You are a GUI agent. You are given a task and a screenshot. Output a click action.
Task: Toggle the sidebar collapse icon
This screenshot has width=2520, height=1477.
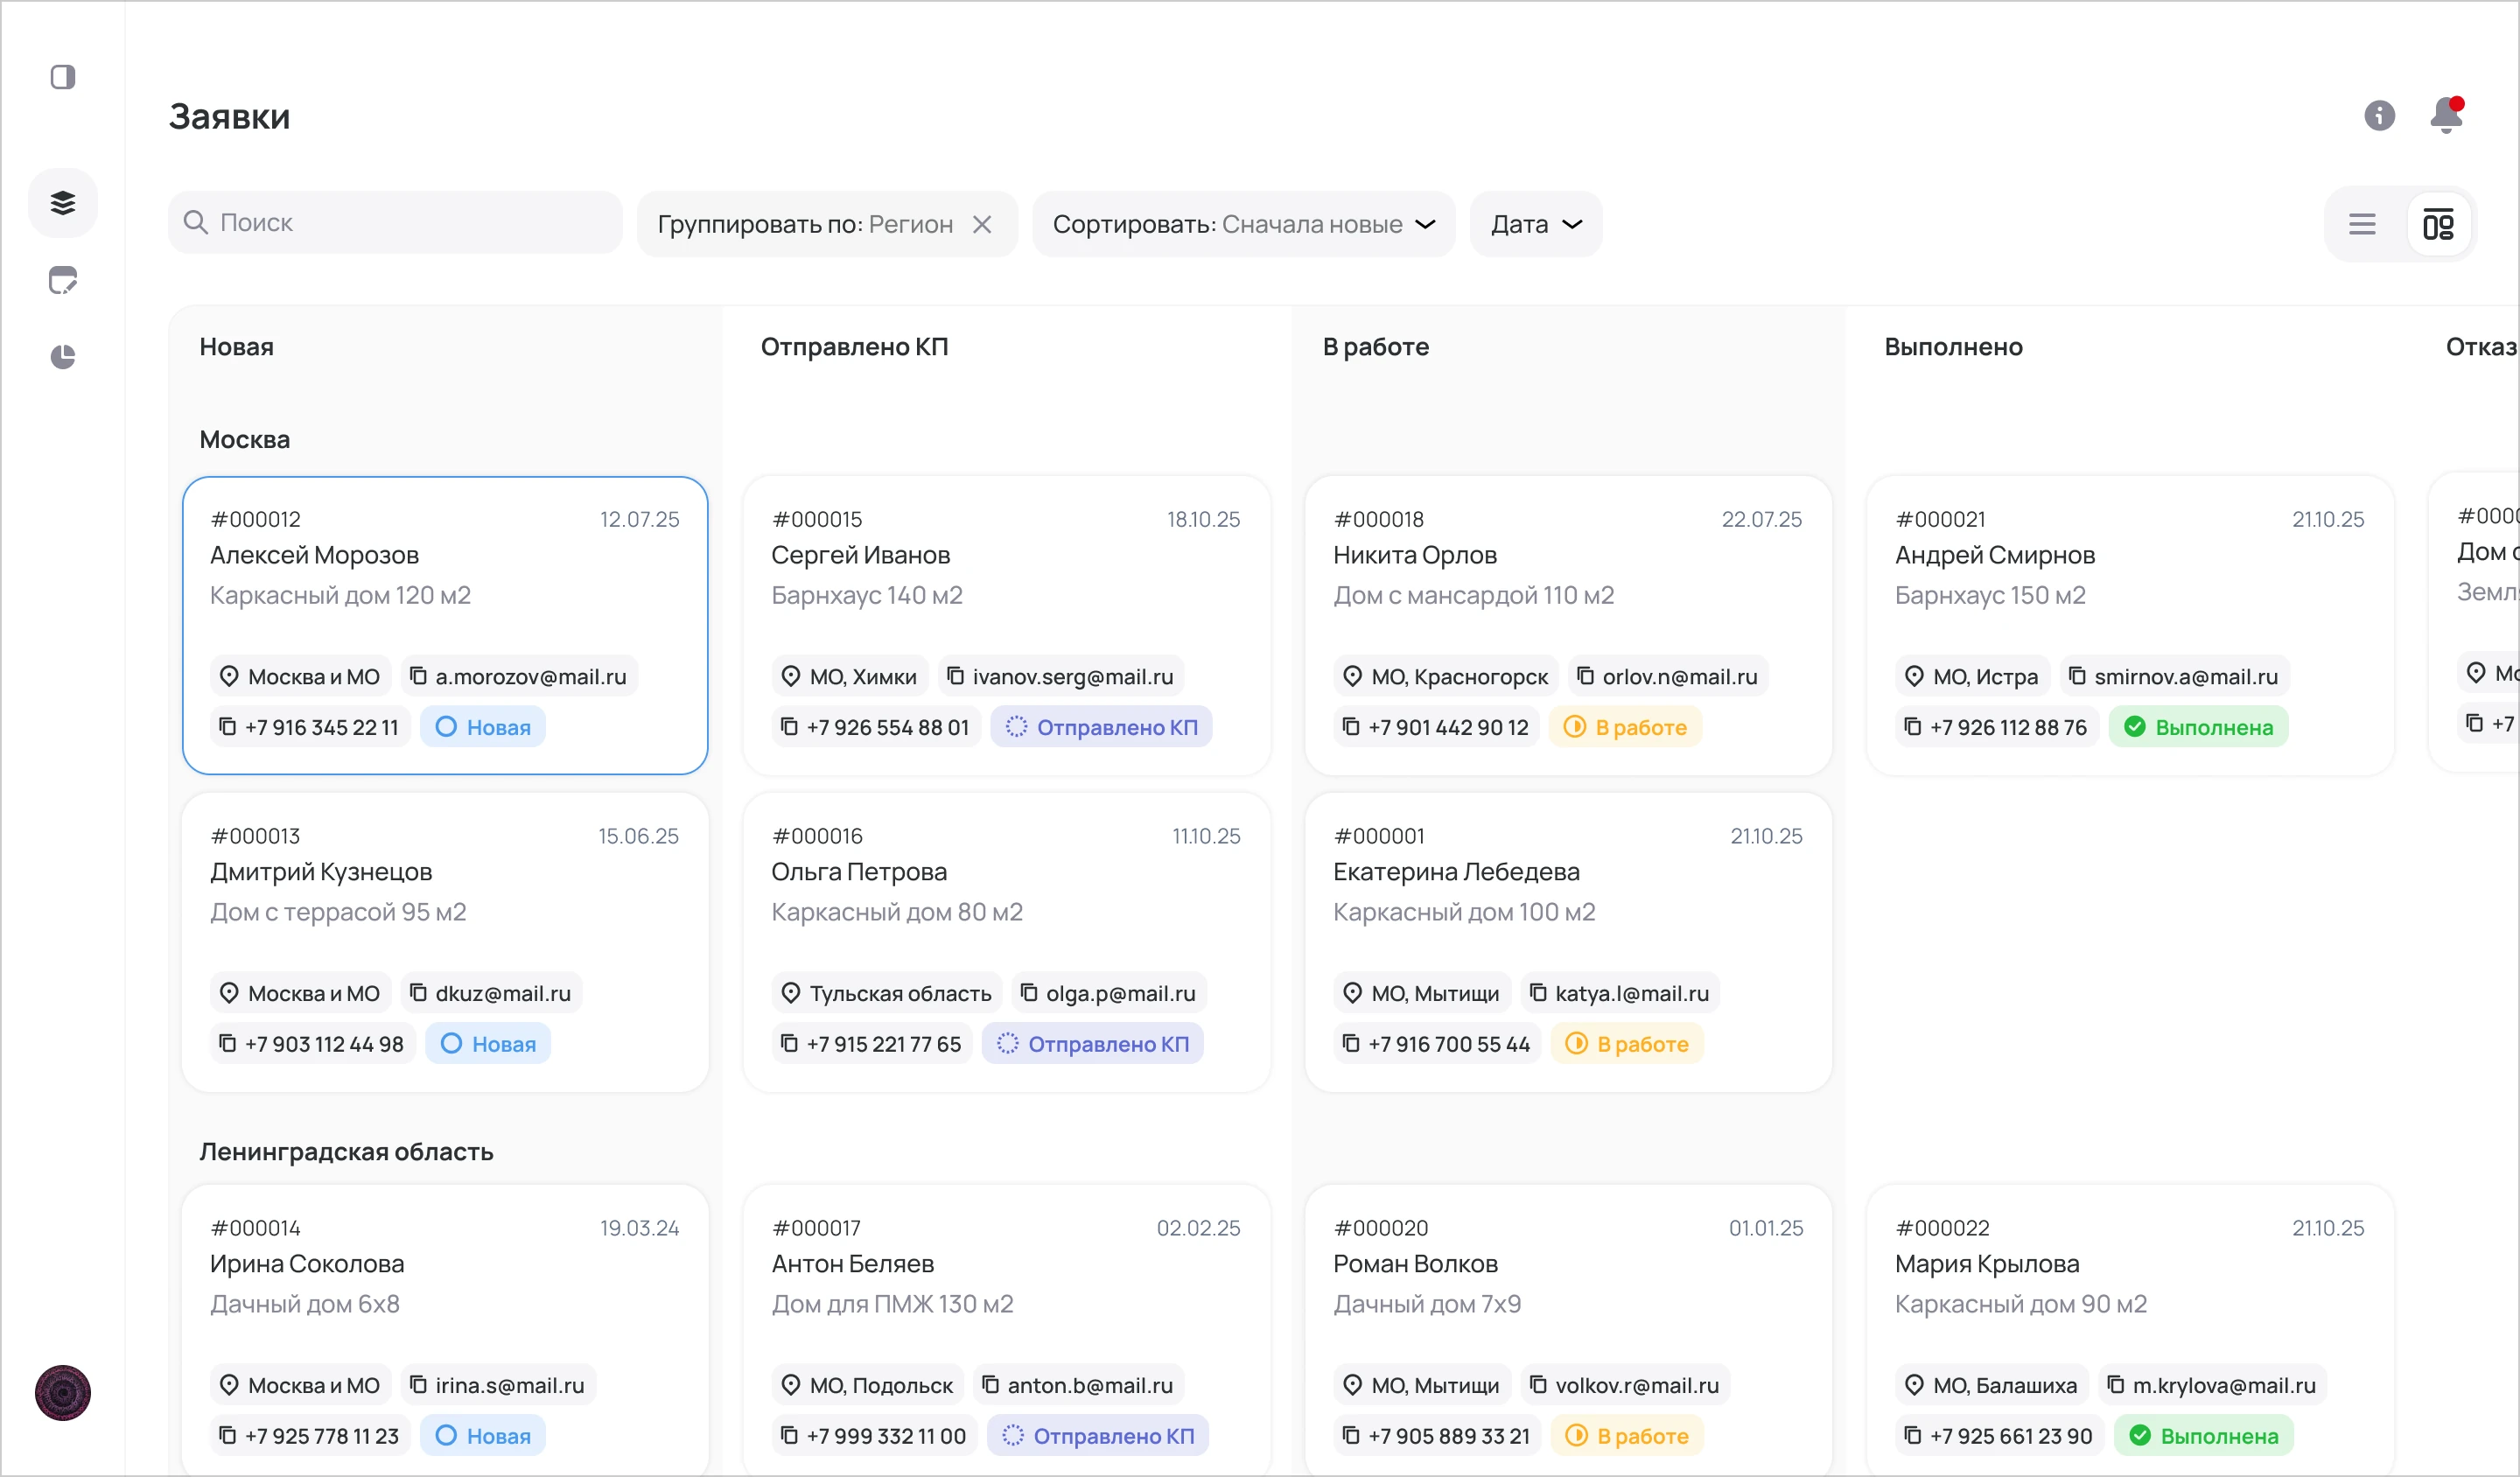(63, 77)
